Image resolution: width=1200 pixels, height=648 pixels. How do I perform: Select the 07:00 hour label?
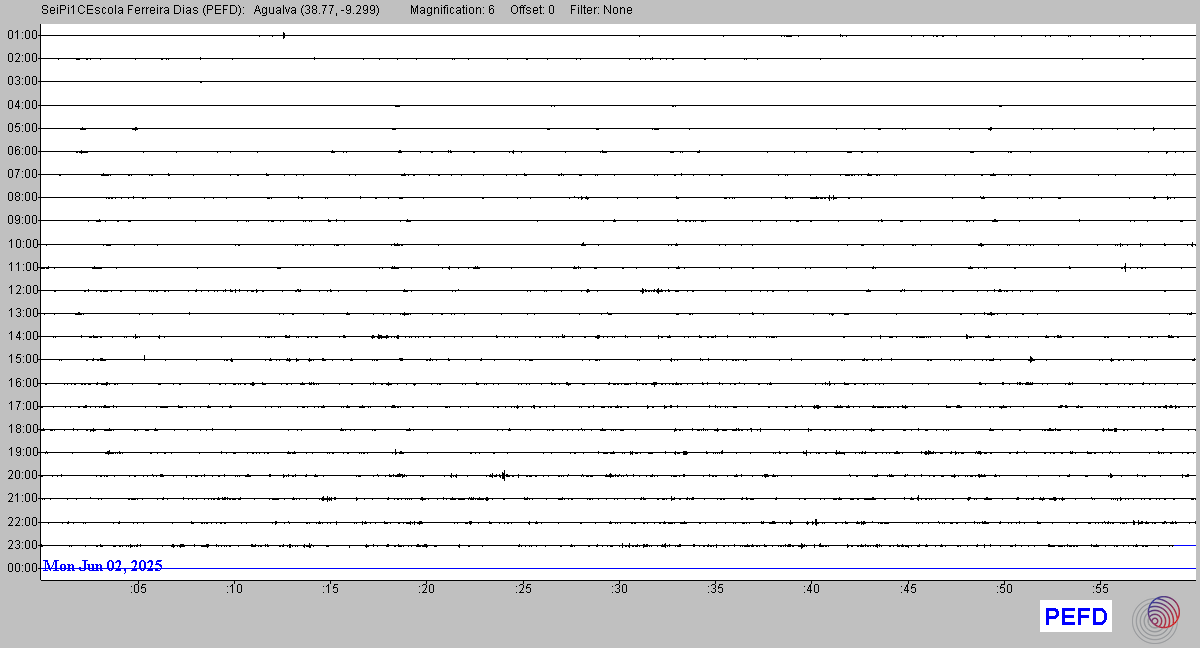click(x=22, y=174)
